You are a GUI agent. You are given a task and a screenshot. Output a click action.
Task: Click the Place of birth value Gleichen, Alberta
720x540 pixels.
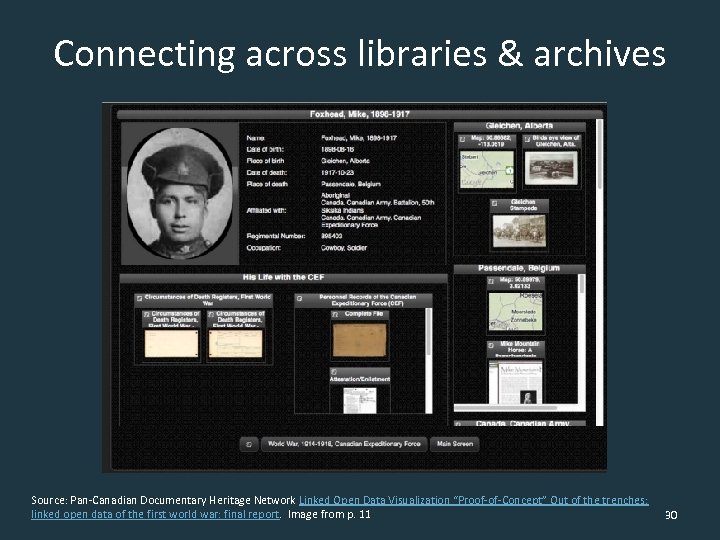[345, 161]
